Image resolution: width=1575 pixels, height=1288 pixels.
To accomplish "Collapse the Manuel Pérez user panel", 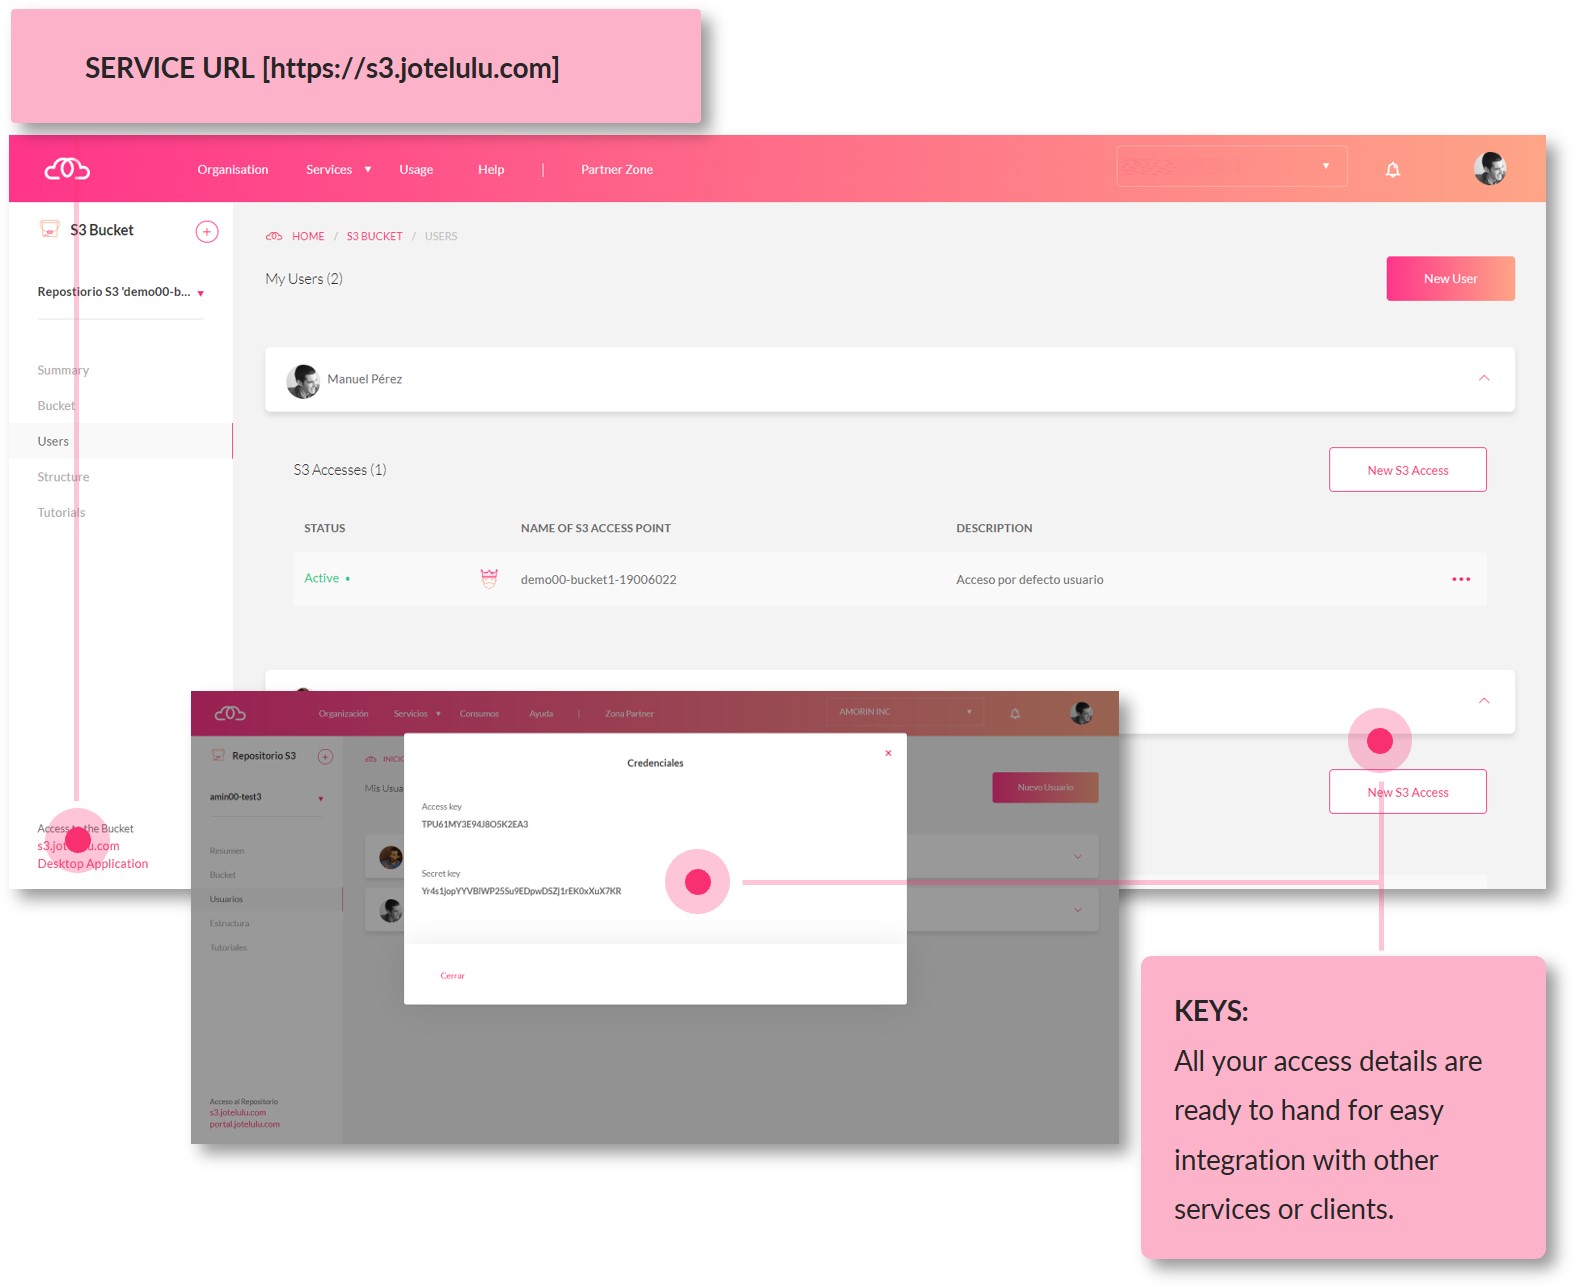I will pos(1484,378).
